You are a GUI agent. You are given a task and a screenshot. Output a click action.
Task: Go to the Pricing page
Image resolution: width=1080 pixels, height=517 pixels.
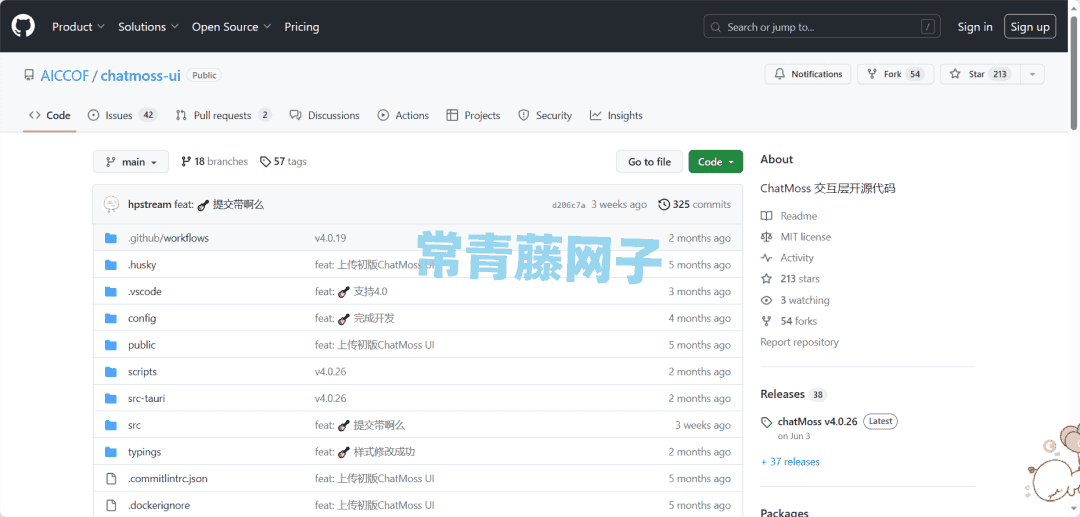[x=302, y=27]
